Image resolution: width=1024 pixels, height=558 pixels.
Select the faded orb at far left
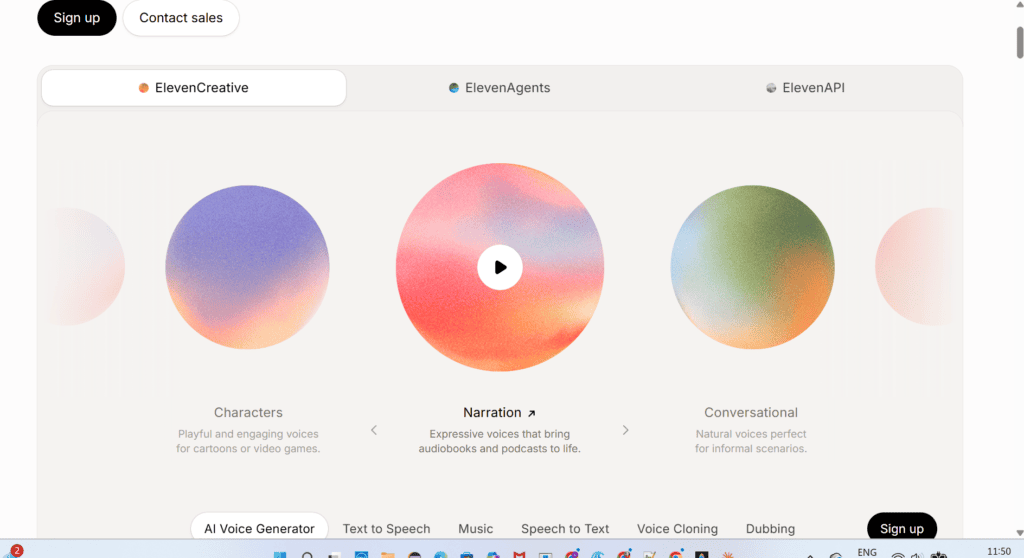coord(88,267)
